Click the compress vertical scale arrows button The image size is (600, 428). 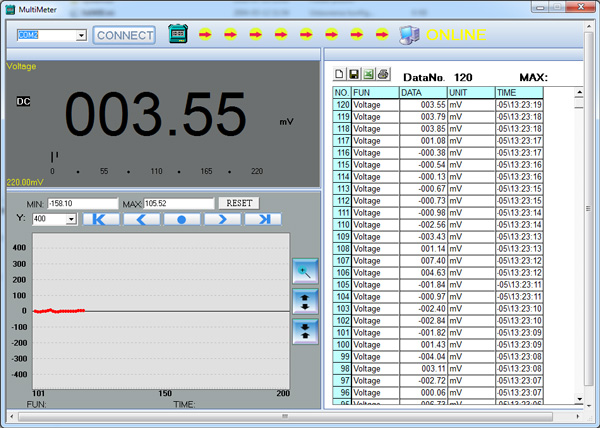304,330
